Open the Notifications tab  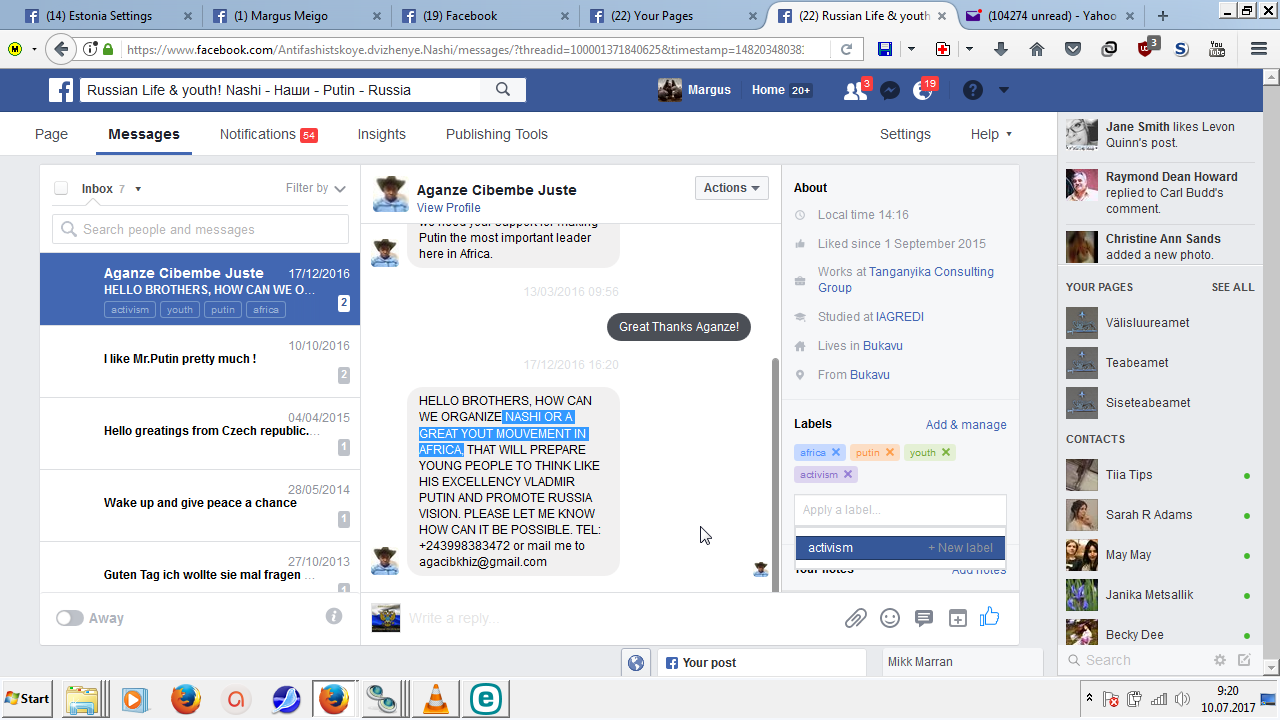tap(268, 134)
